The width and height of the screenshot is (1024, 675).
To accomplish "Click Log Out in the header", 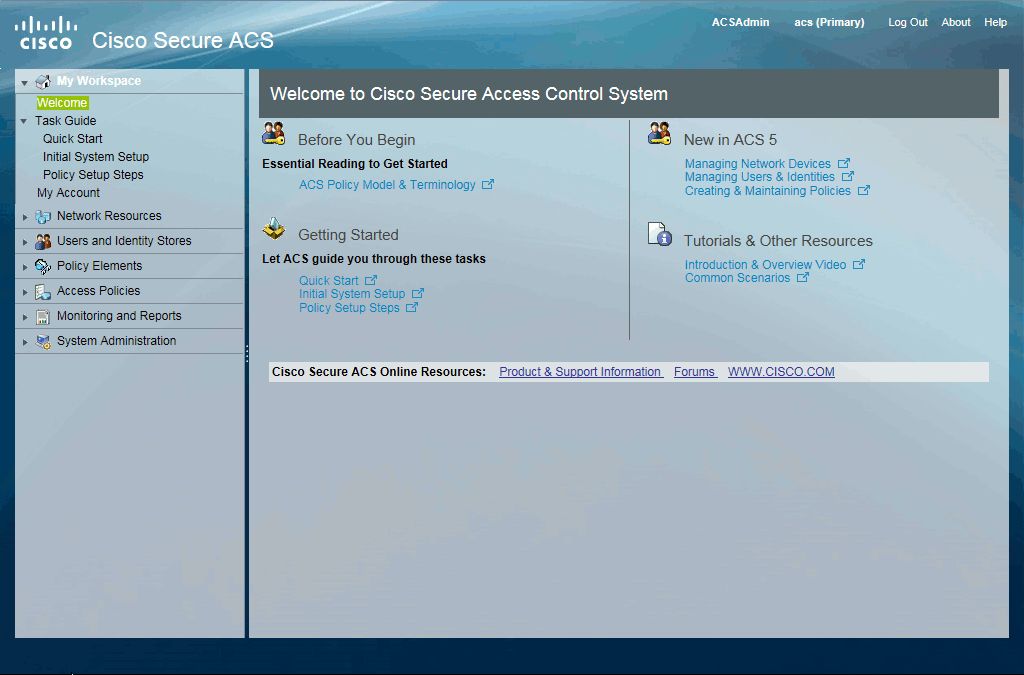I will pos(907,22).
